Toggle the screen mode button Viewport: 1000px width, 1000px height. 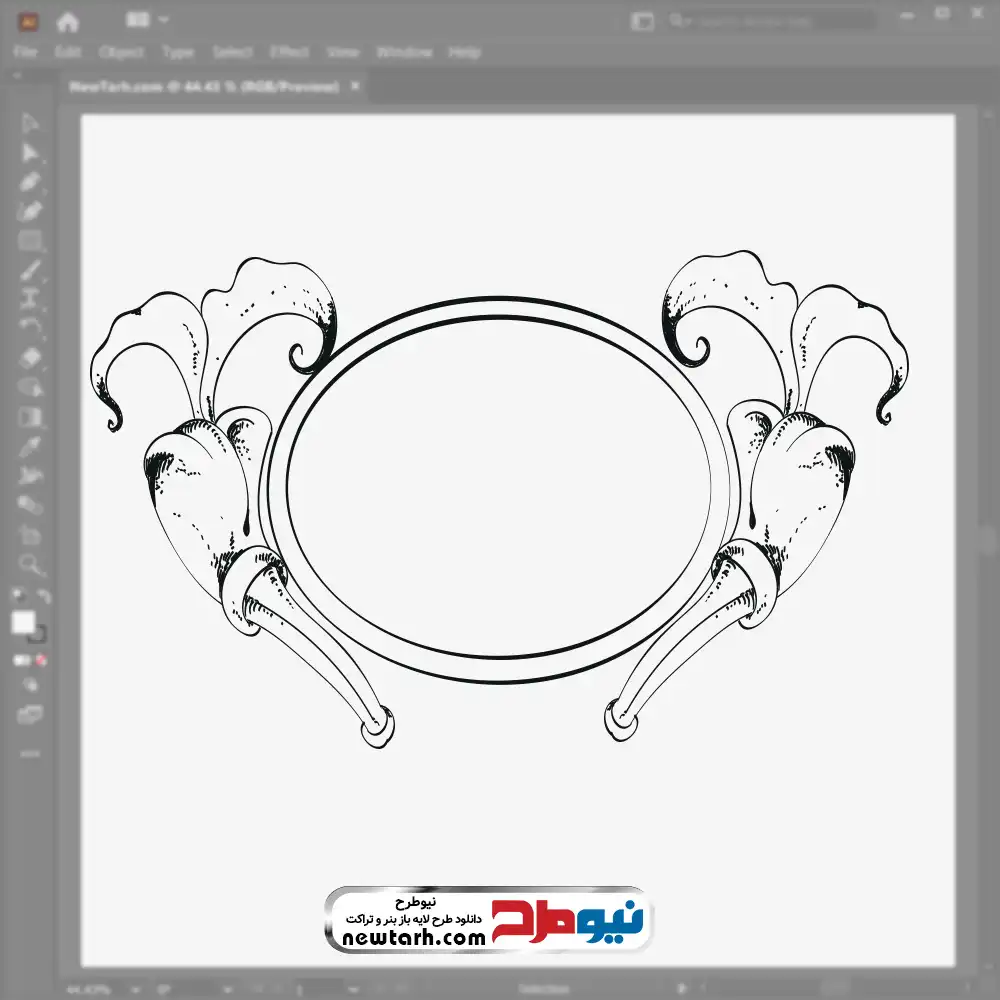click(x=30, y=714)
